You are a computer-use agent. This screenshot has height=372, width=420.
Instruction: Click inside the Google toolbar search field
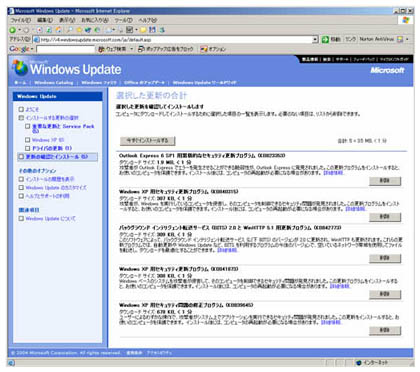tap(66, 49)
